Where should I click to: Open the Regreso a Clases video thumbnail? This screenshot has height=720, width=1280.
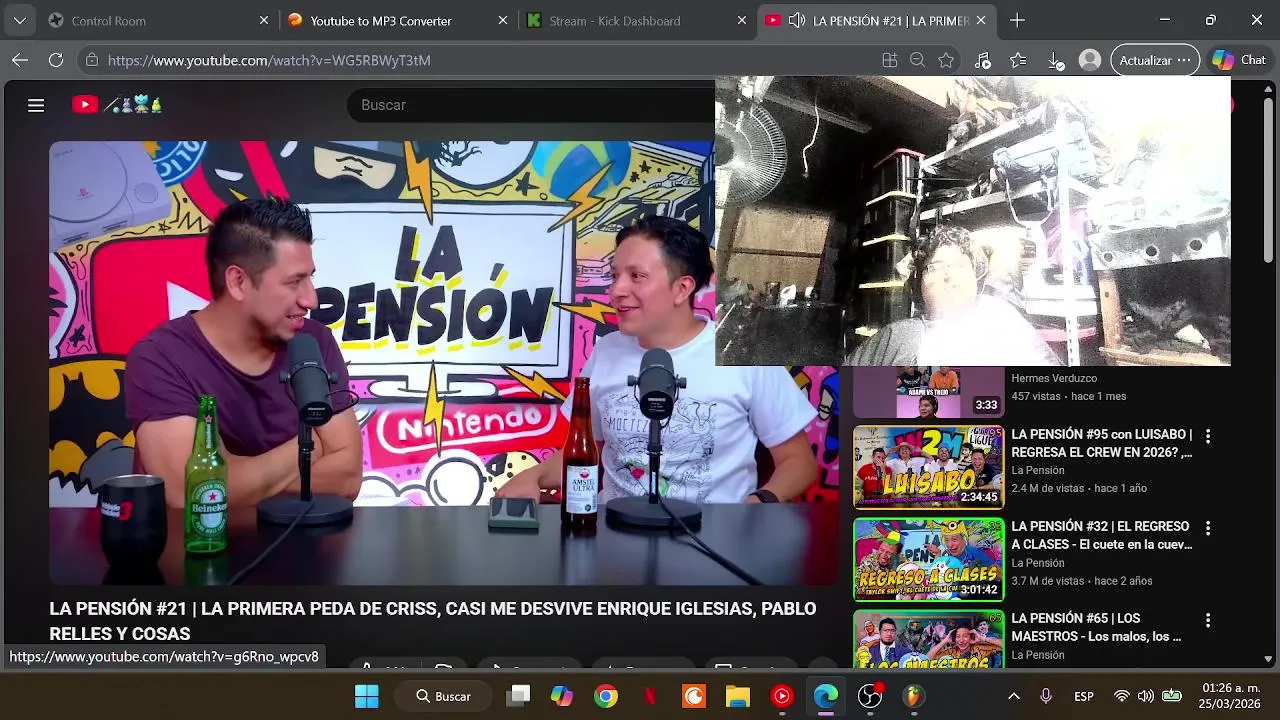928,559
